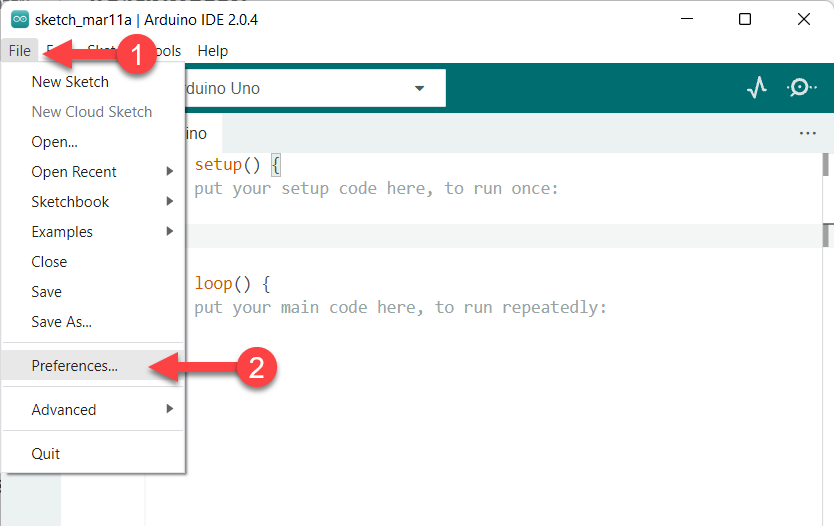Close the Arduino IDE window
The width and height of the screenshot is (834, 526).
click(804, 19)
